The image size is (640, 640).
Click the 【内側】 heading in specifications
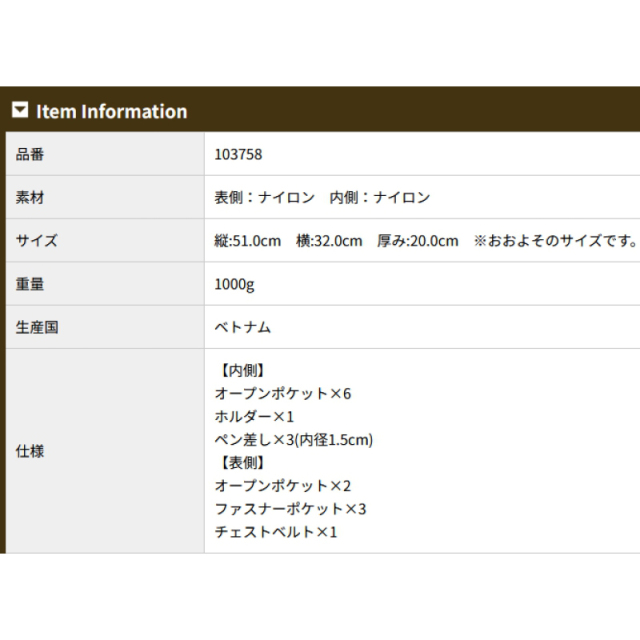coord(242,371)
